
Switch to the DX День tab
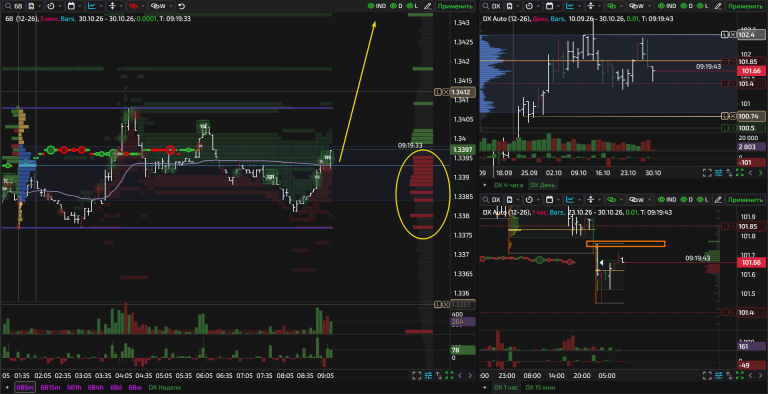(x=542, y=185)
